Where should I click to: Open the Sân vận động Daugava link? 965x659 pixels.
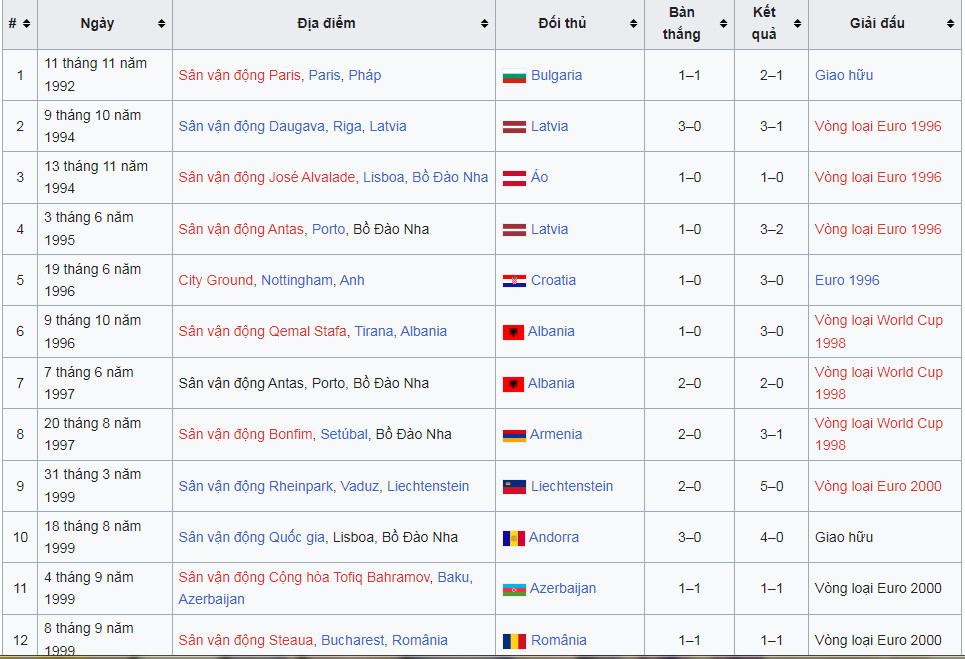(x=238, y=127)
